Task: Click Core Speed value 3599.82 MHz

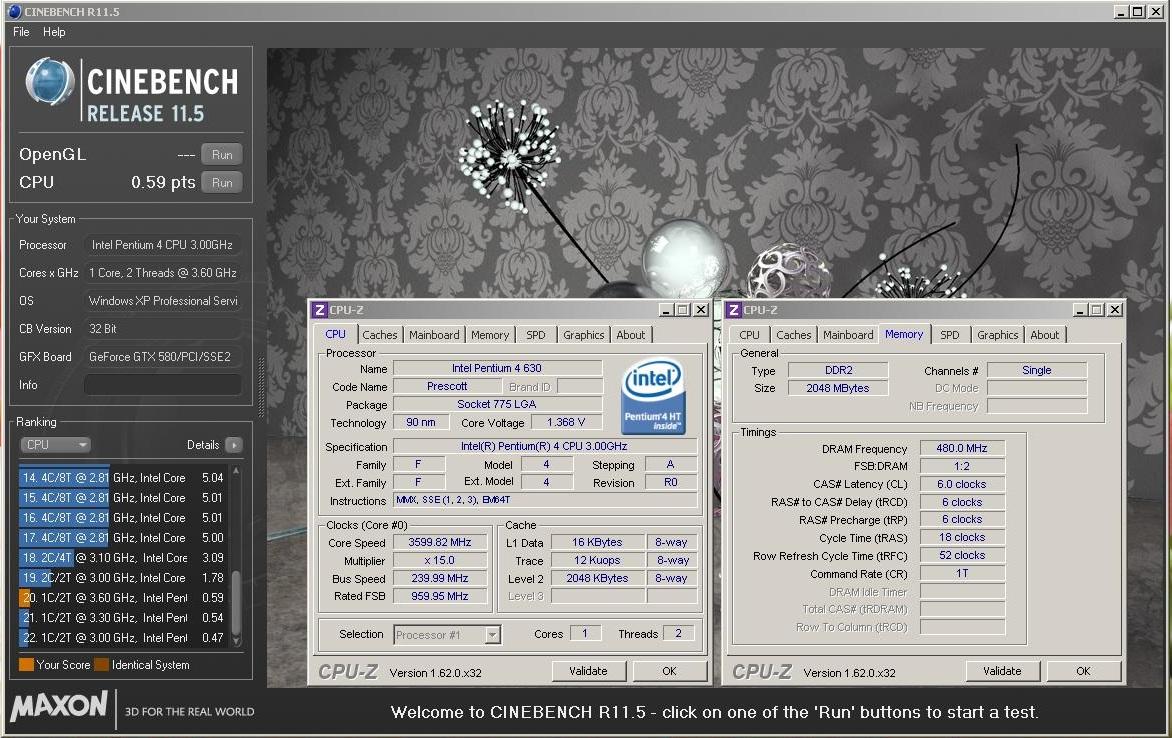Action: pyautogui.click(x=440, y=543)
